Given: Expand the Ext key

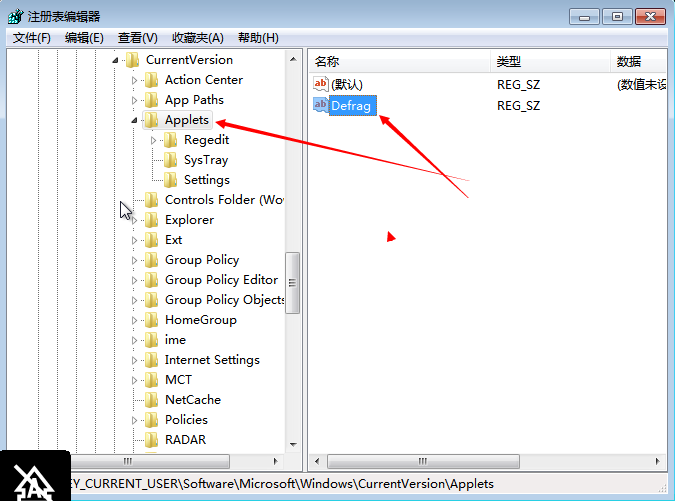Looking at the screenshot, I should (134, 241).
